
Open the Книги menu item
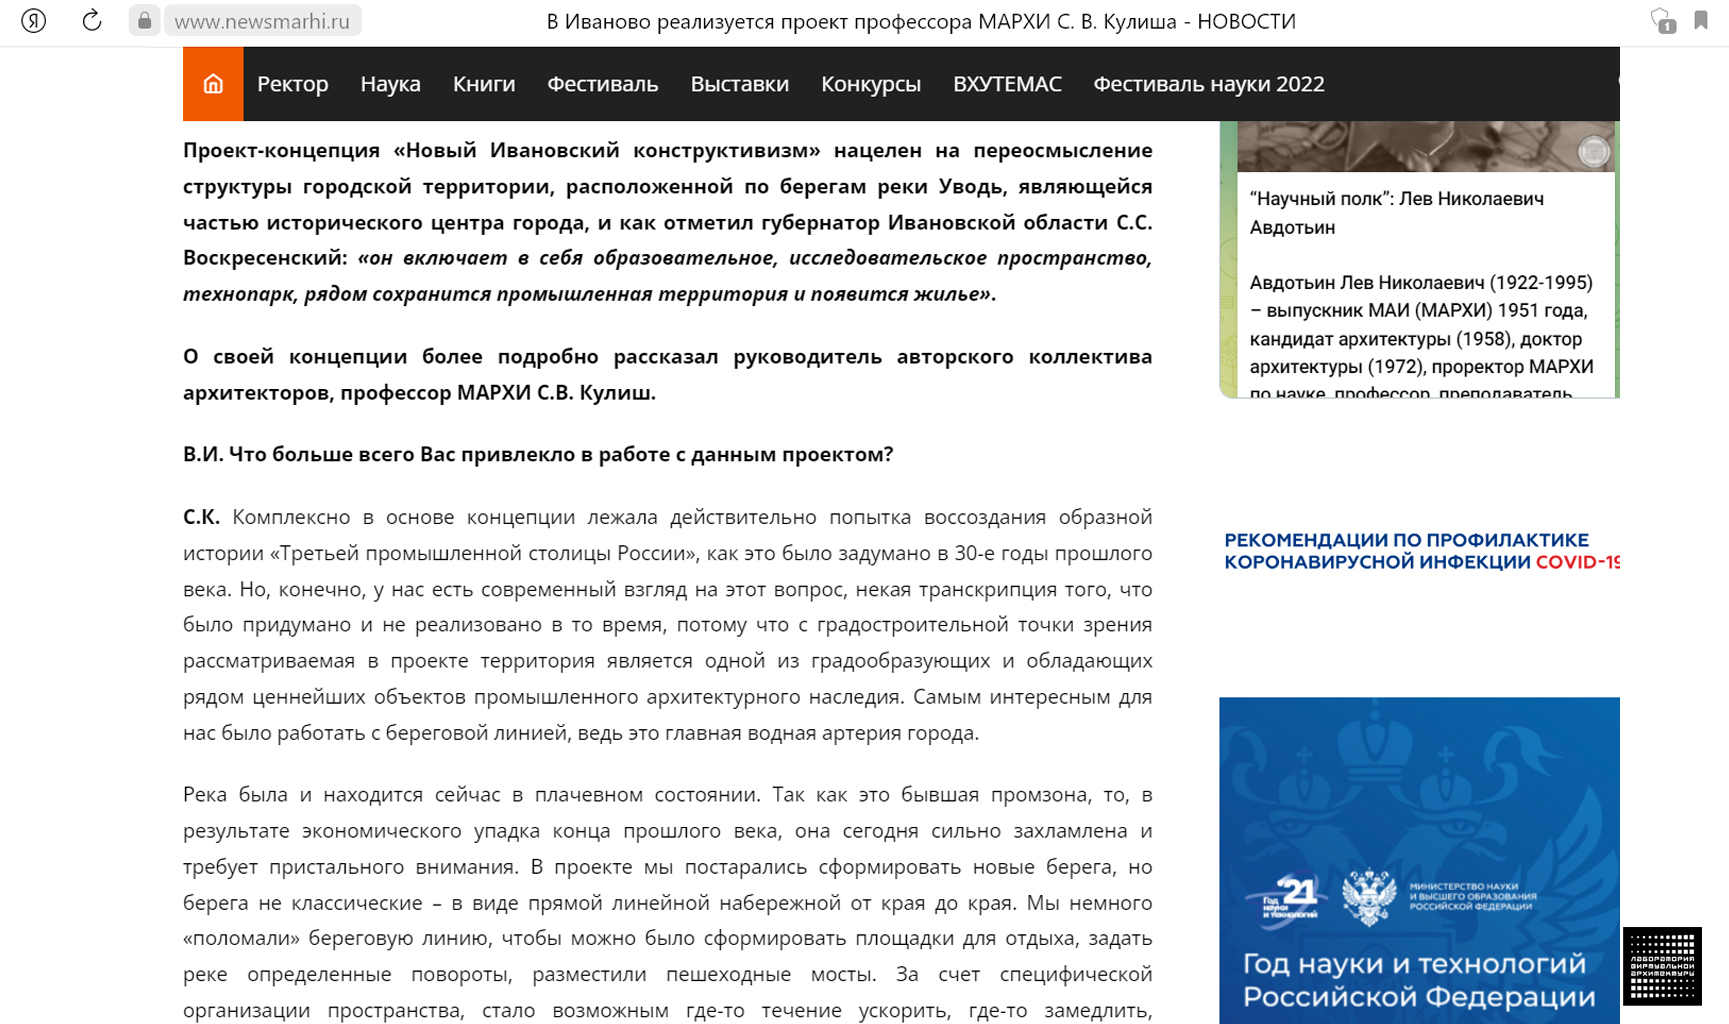(484, 84)
